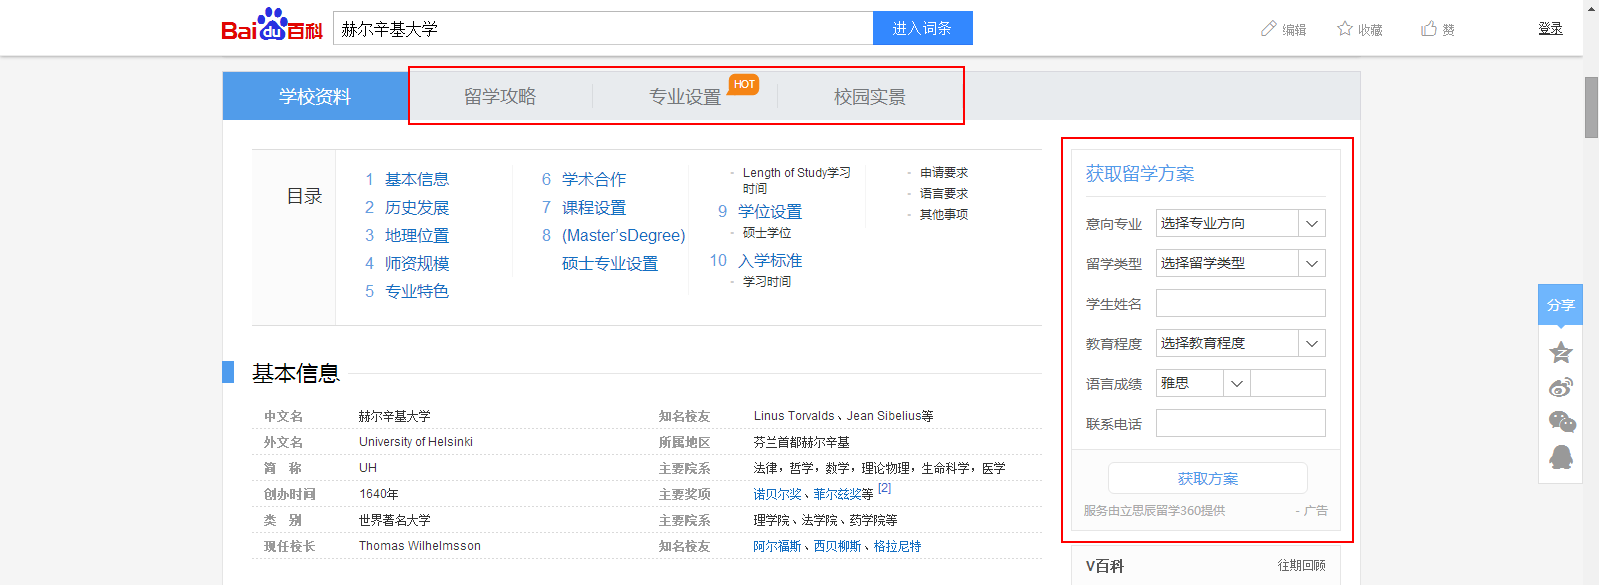The image size is (1599, 585).
Task: Switch to the 专业设置 tab
Action: pos(685,97)
